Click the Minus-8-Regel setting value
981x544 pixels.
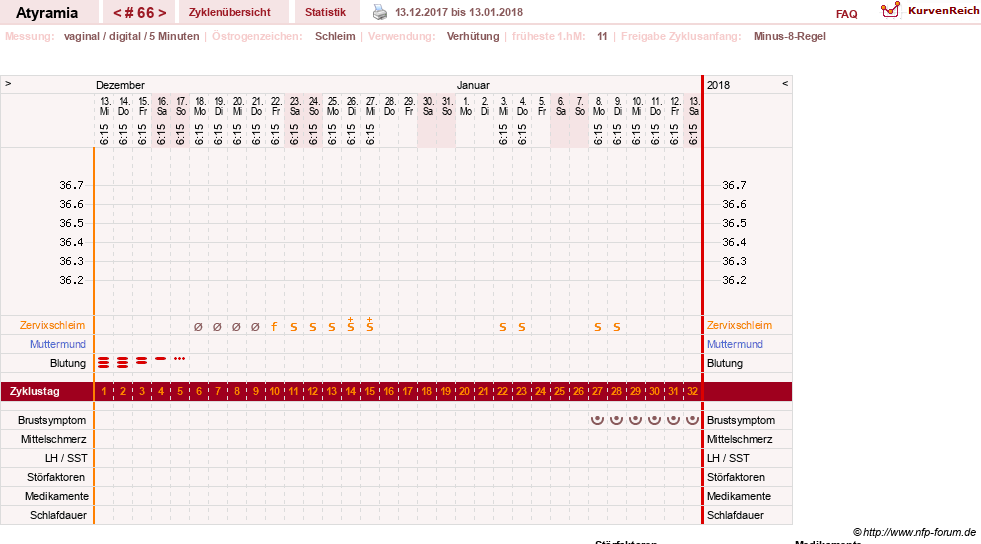(790, 36)
